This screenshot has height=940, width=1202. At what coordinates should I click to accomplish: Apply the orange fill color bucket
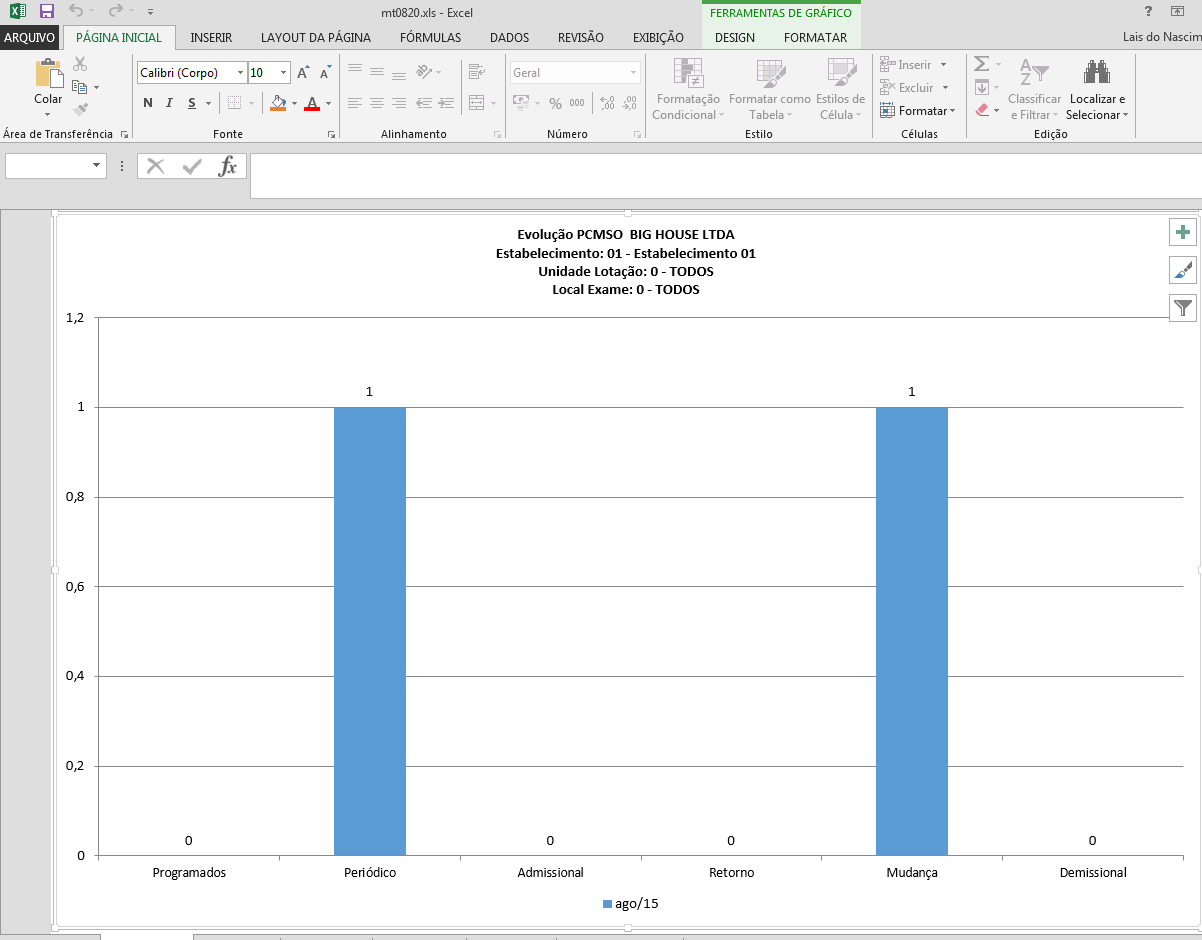click(x=279, y=103)
